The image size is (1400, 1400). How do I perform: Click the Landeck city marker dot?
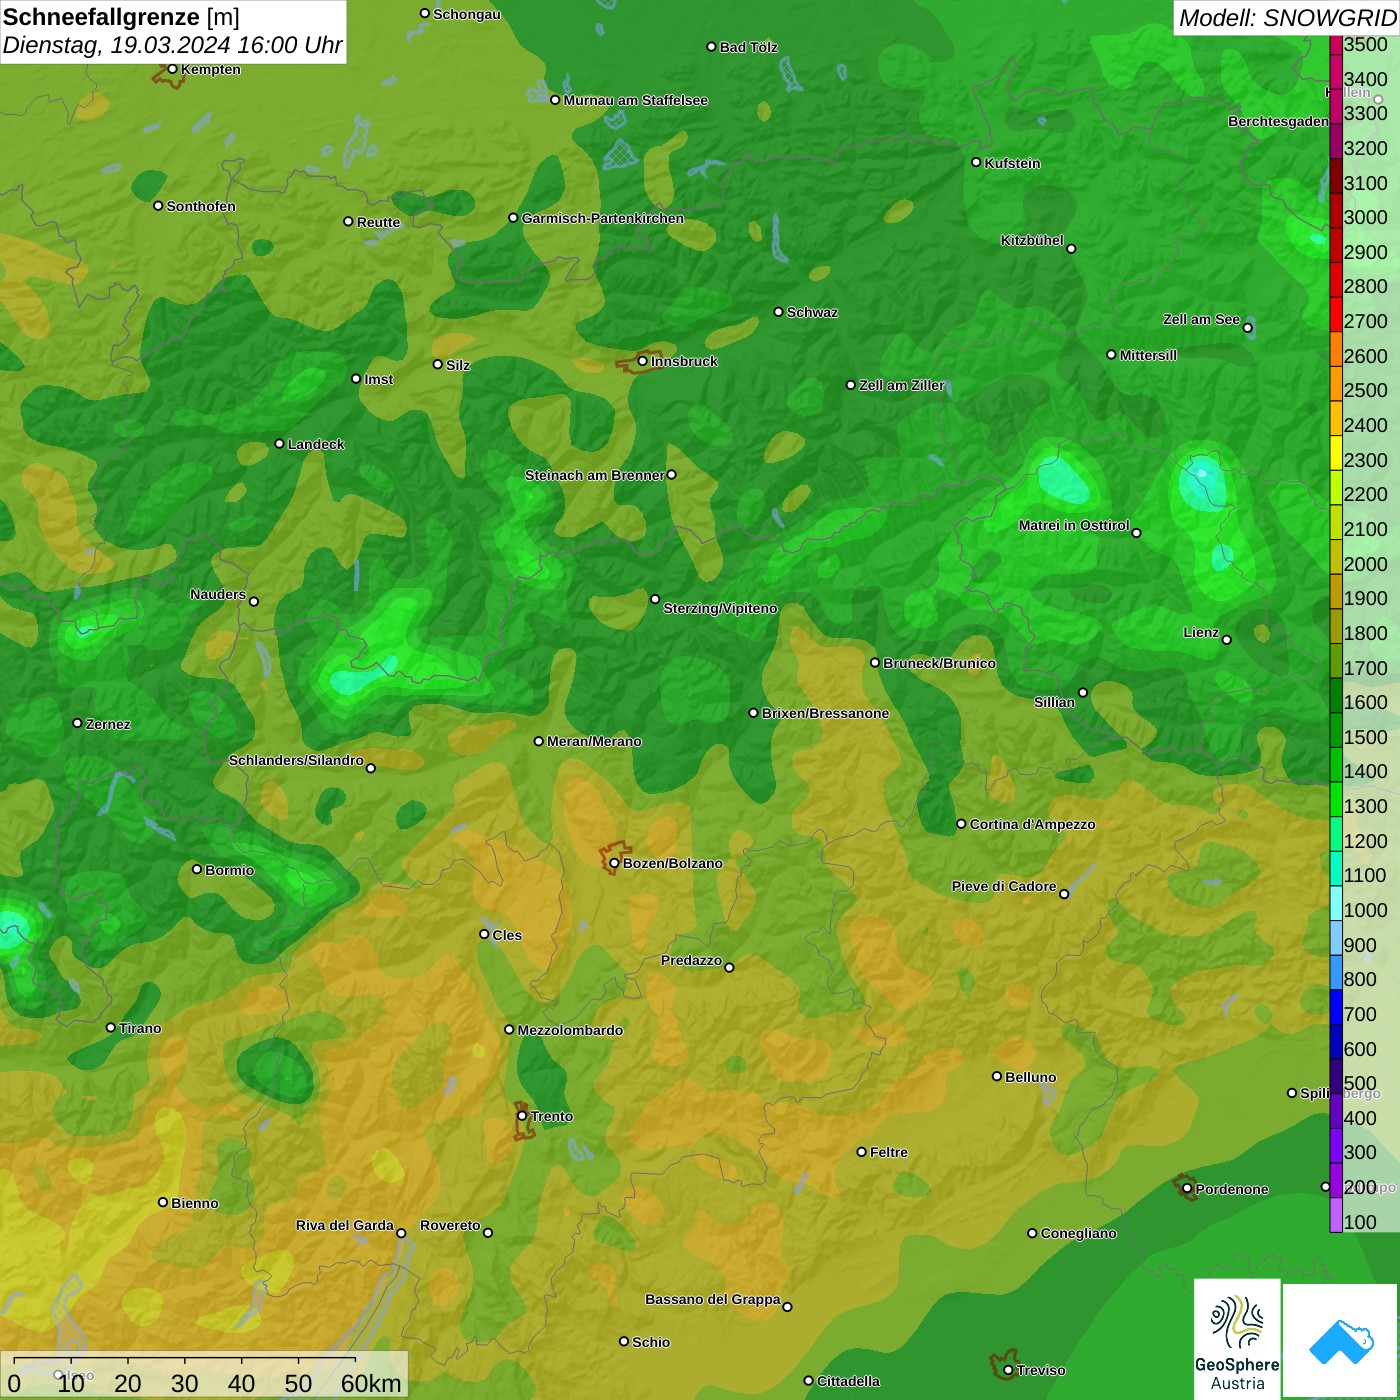coord(279,444)
